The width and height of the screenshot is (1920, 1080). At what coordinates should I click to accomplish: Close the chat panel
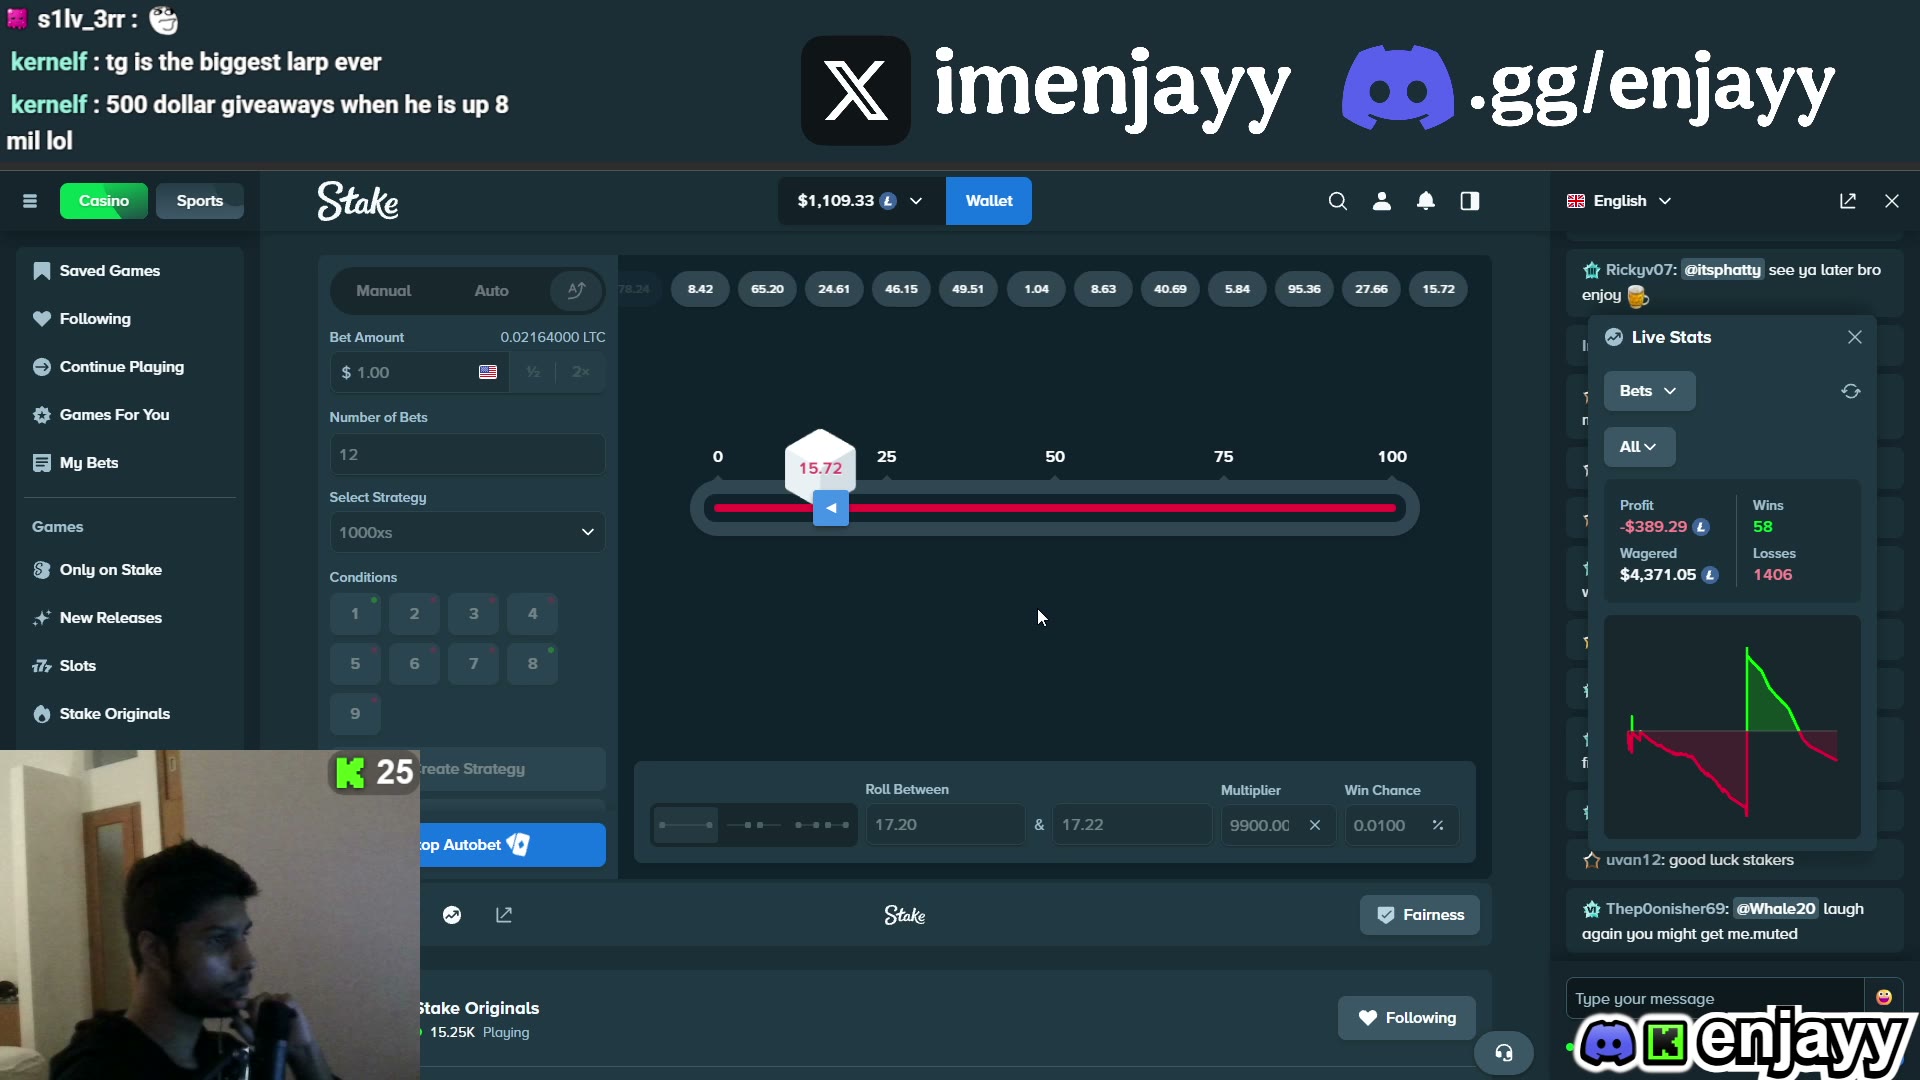tap(1892, 201)
